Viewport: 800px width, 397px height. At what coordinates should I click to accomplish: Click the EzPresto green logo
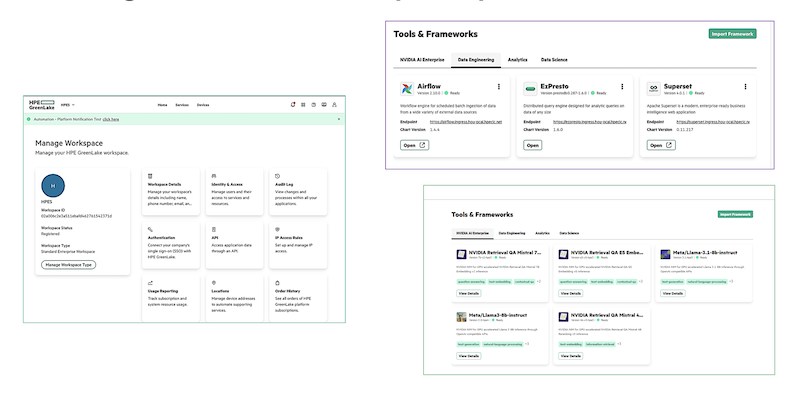click(531, 89)
